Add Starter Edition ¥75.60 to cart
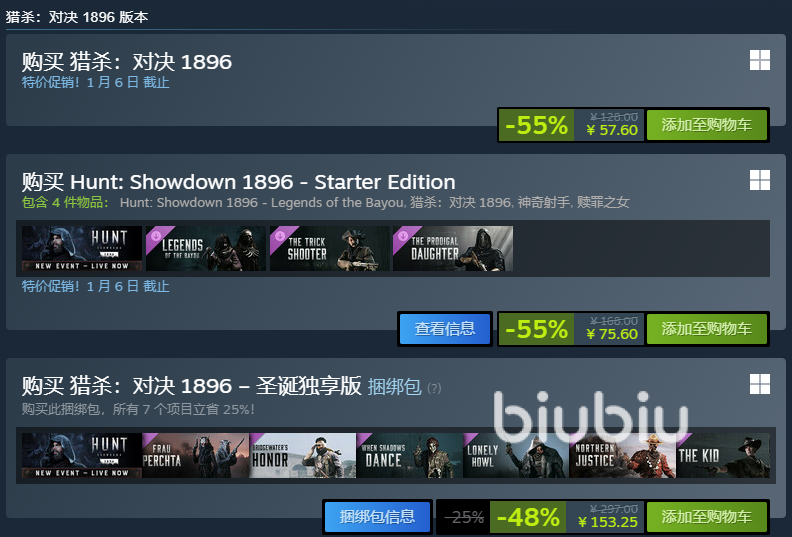 coord(707,329)
